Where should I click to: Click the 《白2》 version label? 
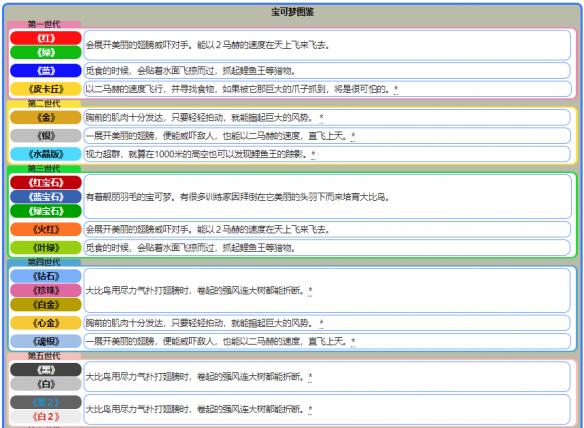coord(46,416)
